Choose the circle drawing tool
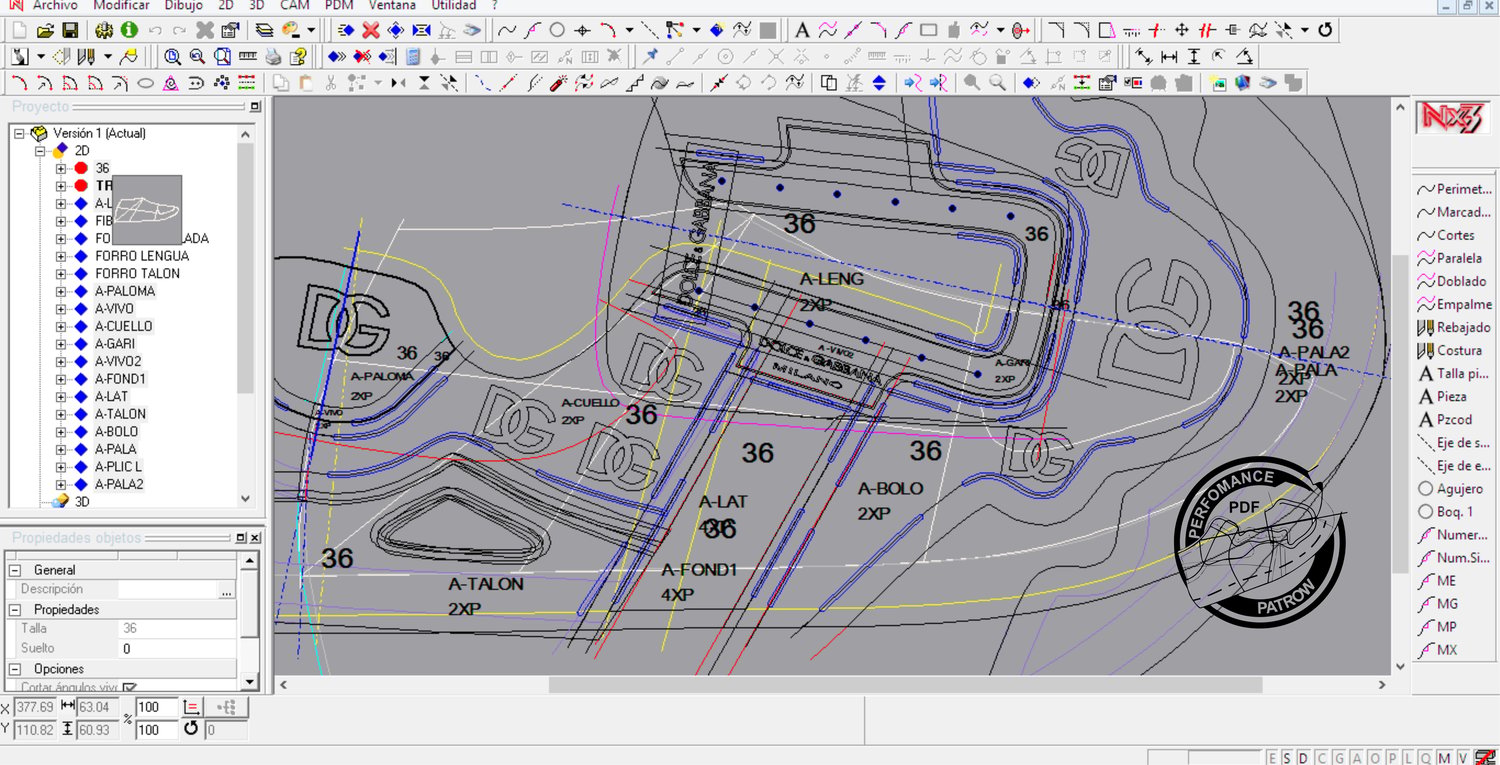Screen dimensions: 1500x765 pyautogui.click(x=557, y=30)
